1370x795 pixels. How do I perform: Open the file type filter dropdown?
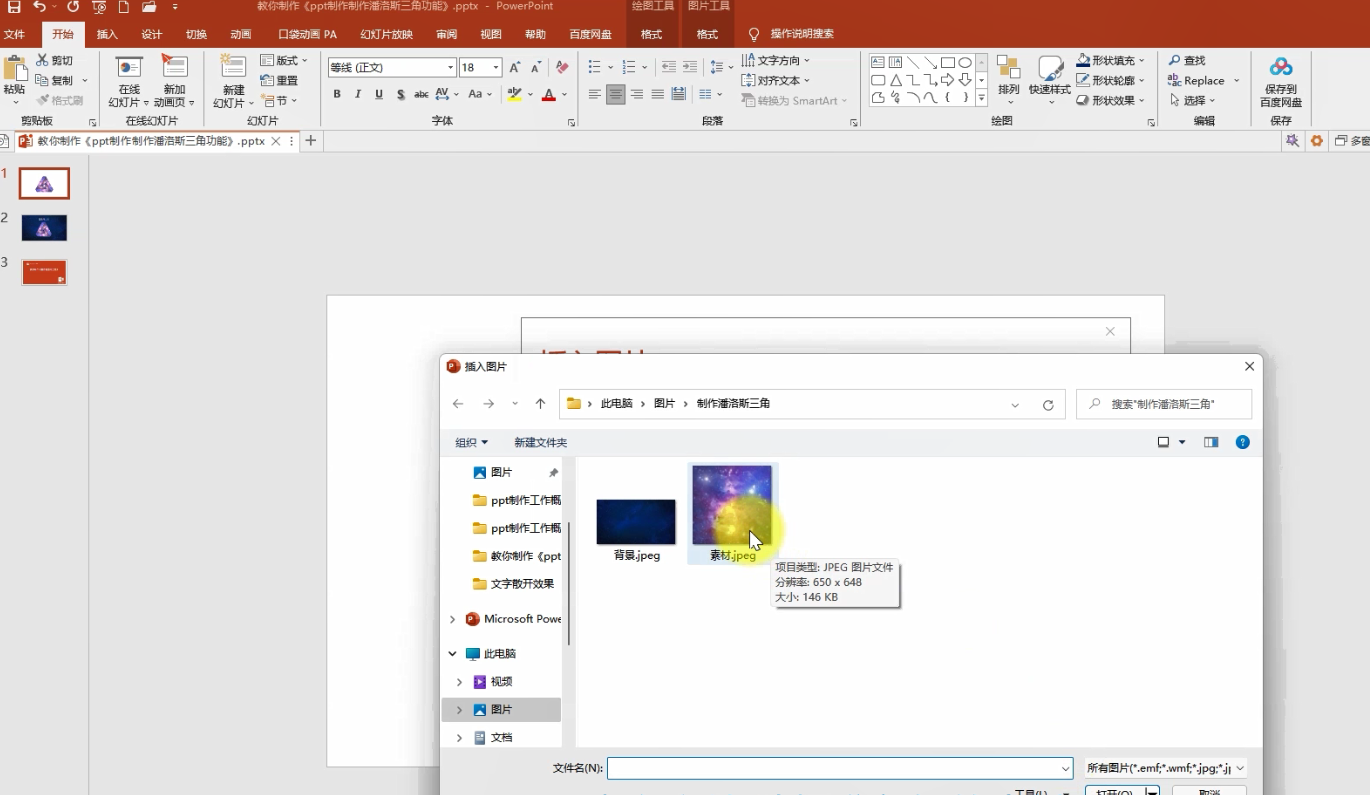(1166, 768)
